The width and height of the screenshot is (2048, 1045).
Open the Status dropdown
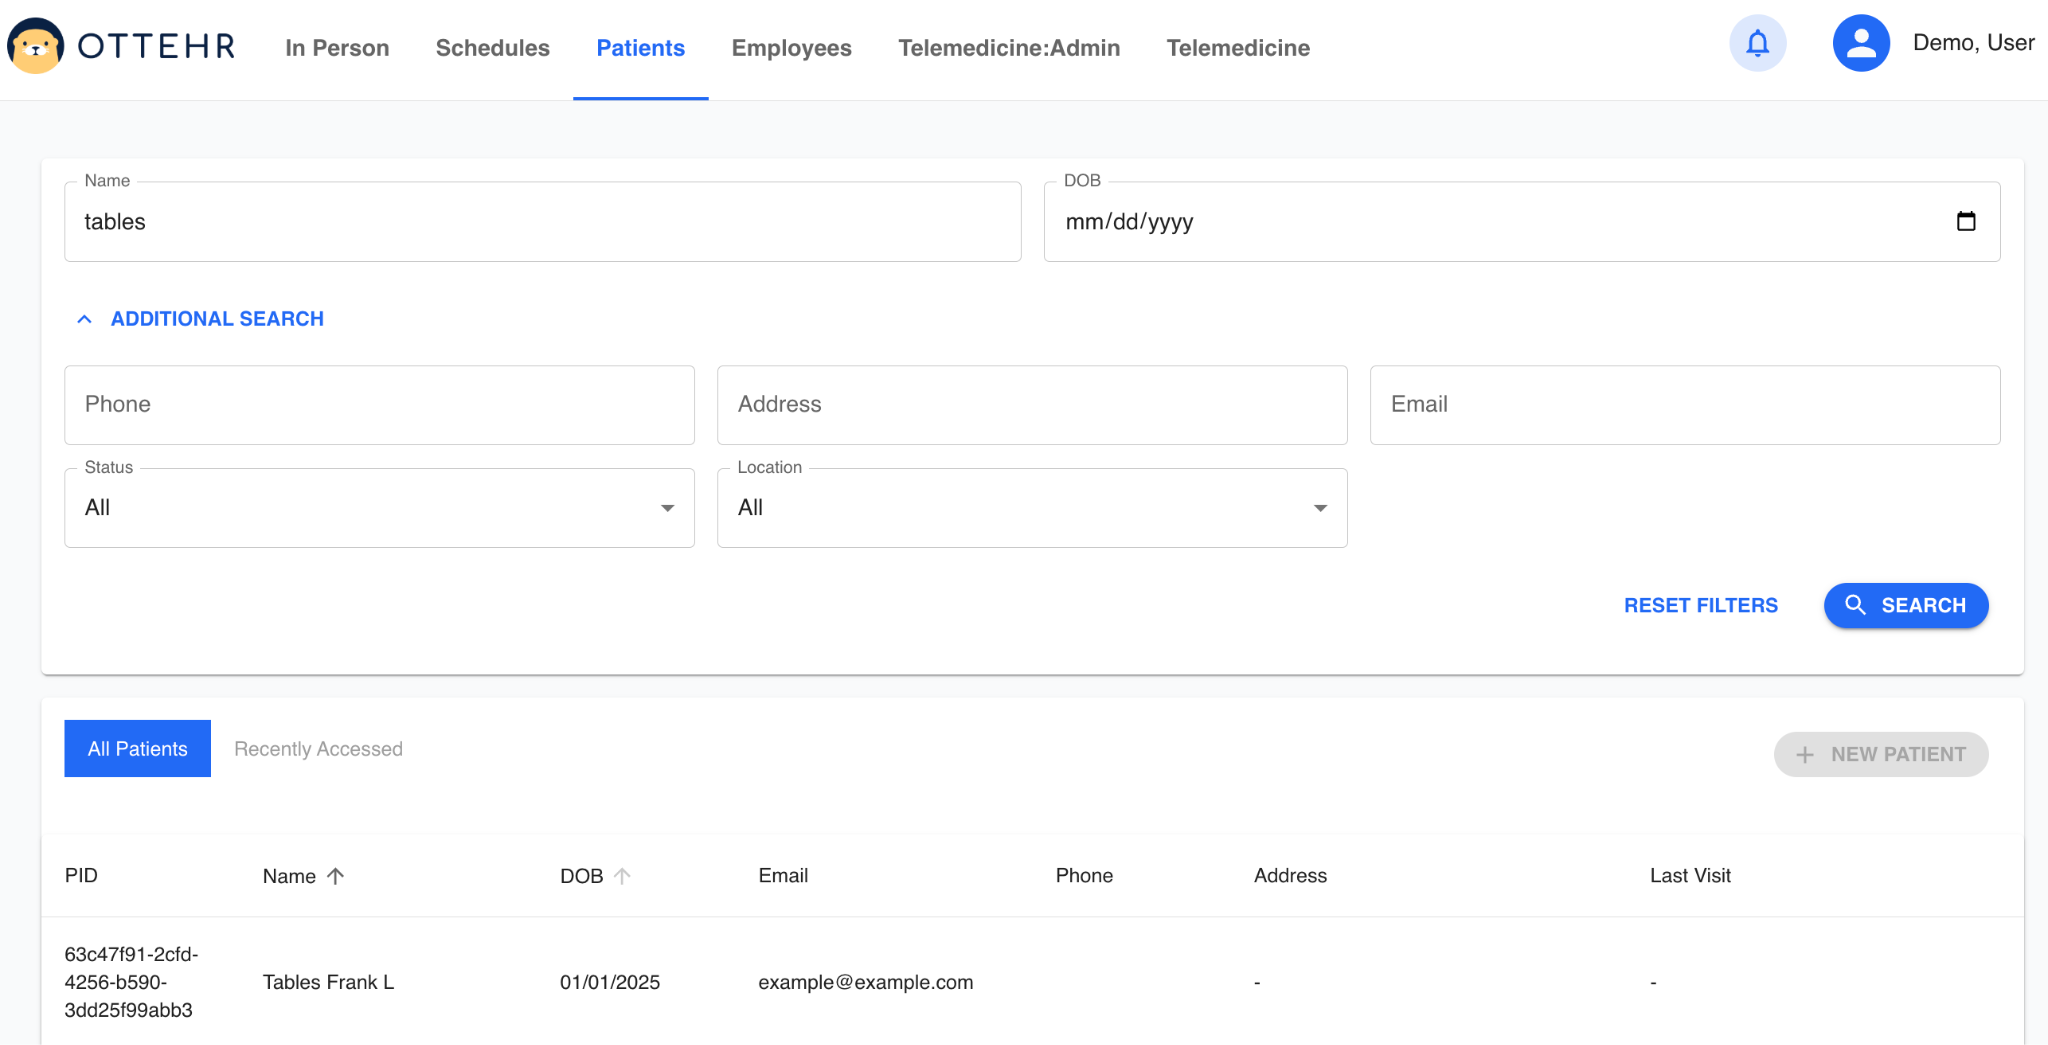[379, 508]
